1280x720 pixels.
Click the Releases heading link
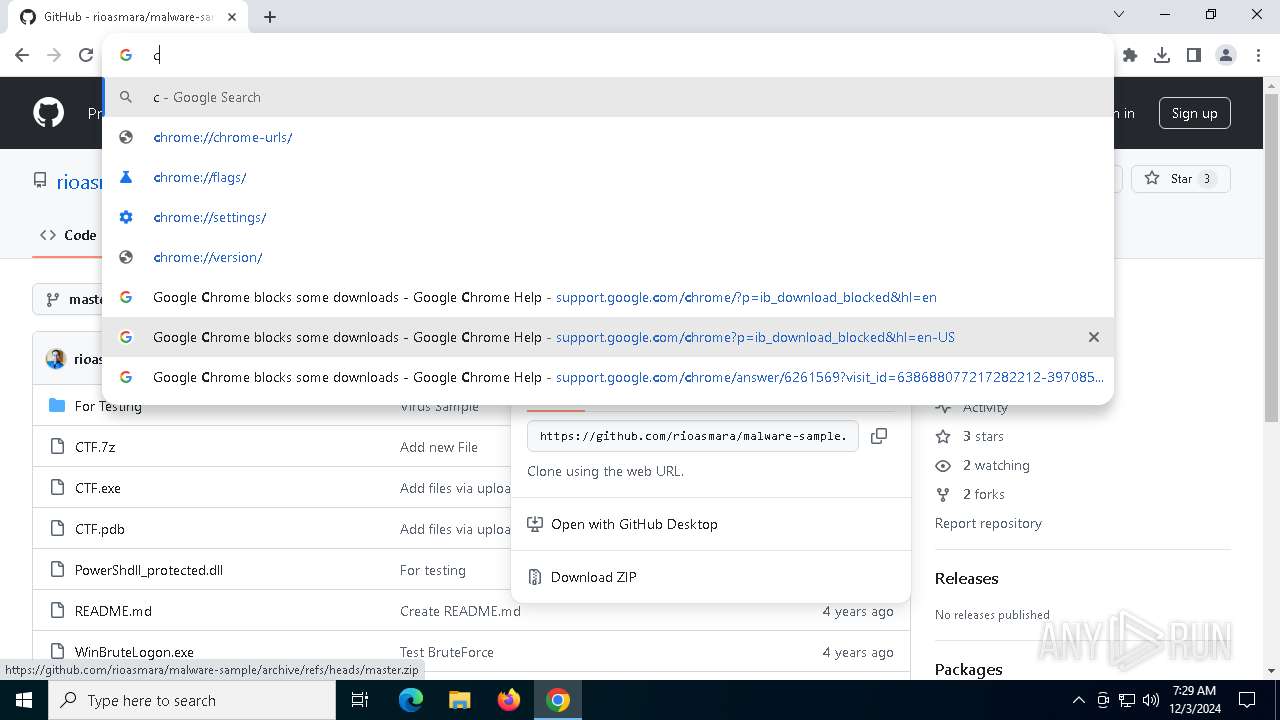(966, 578)
